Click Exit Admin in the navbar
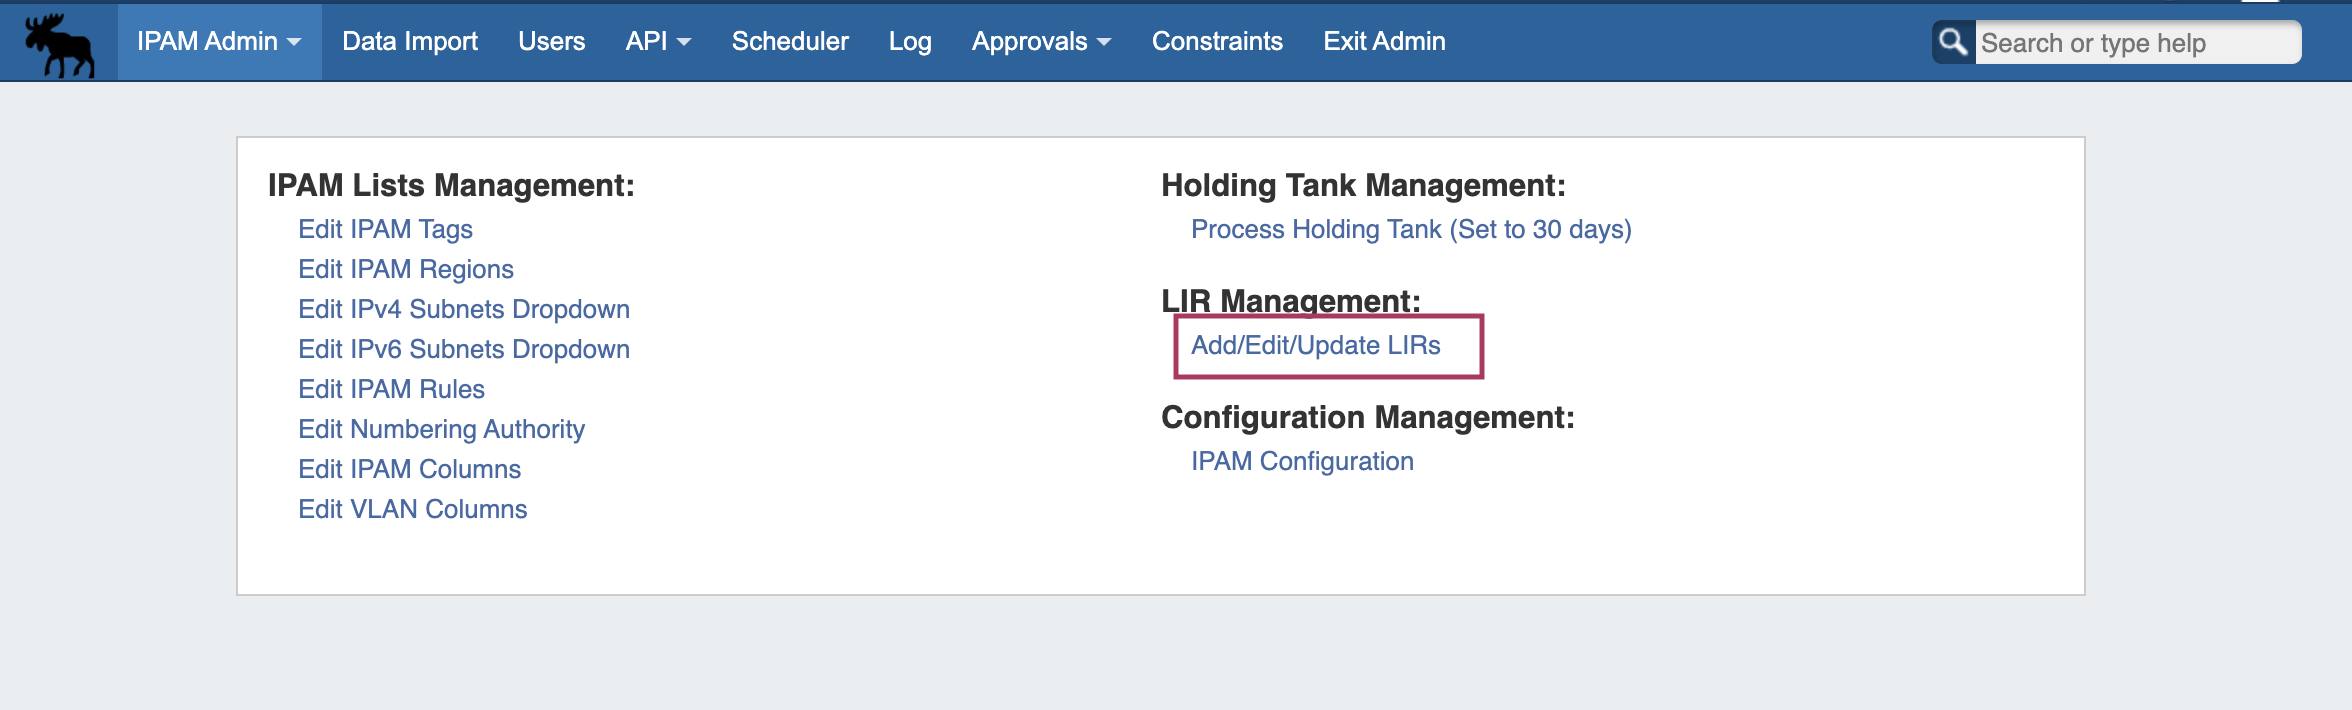Viewport: 2352px width, 710px height. pyautogui.click(x=1384, y=42)
